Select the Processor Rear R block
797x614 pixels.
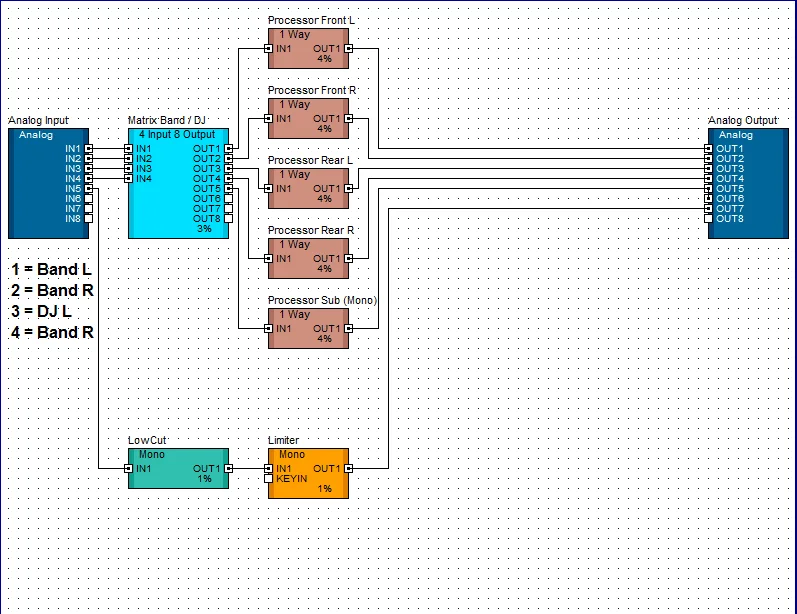[309, 259]
